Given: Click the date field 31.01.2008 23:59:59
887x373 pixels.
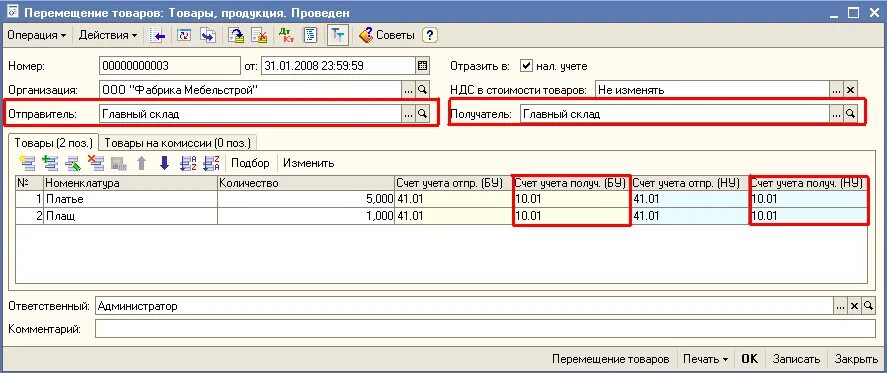Looking at the screenshot, I should [338, 66].
